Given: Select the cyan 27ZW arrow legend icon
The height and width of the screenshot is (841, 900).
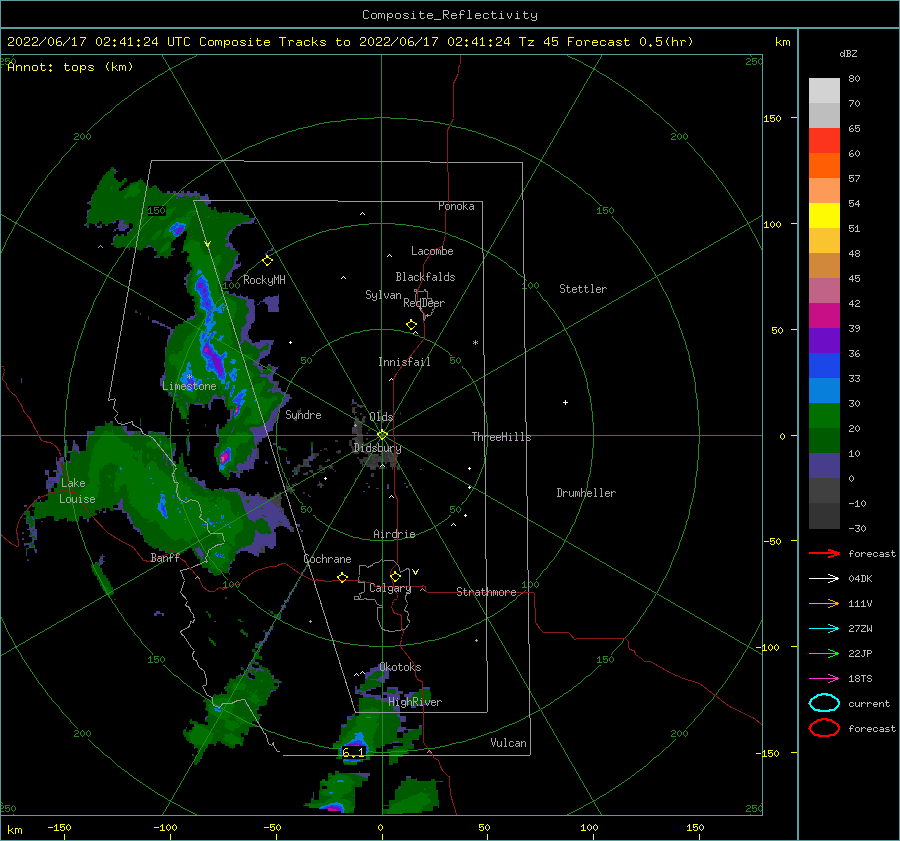Looking at the screenshot, I should (x=824, y=629).
